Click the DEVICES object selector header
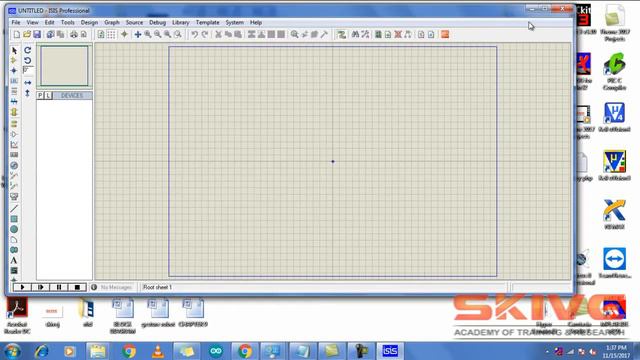The width and height of the screenshot is (640, 360). pos(72,96)
